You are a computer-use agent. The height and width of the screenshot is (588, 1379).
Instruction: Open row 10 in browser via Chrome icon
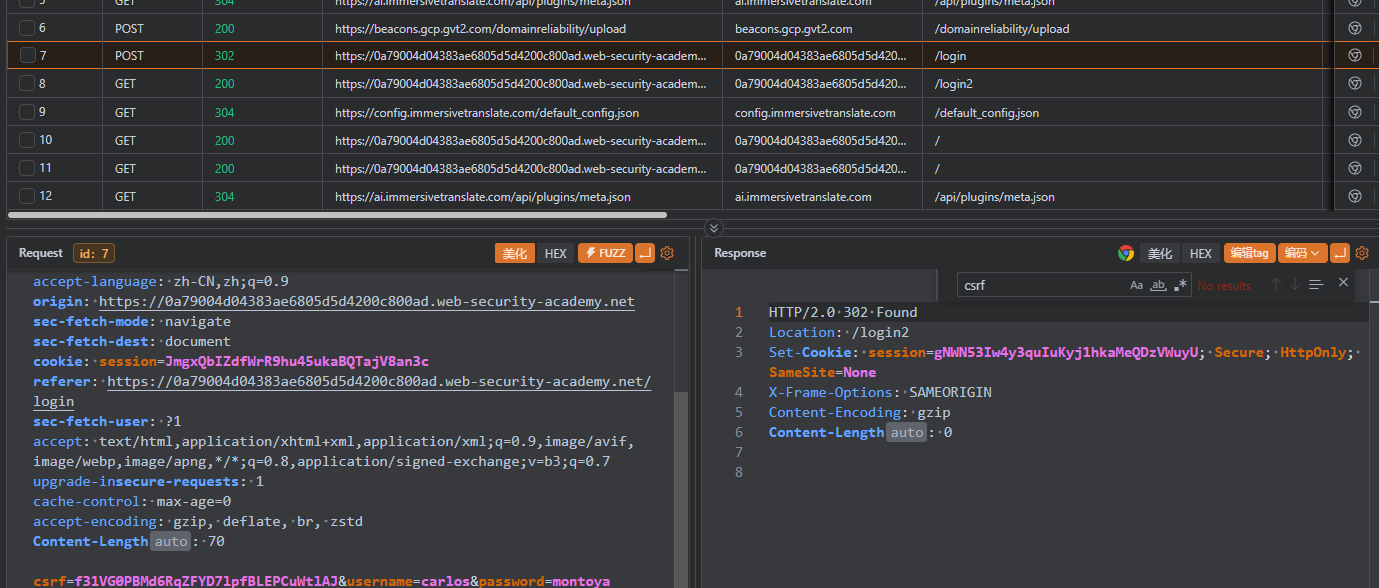pyautogui.click(x=1355, y=140)
